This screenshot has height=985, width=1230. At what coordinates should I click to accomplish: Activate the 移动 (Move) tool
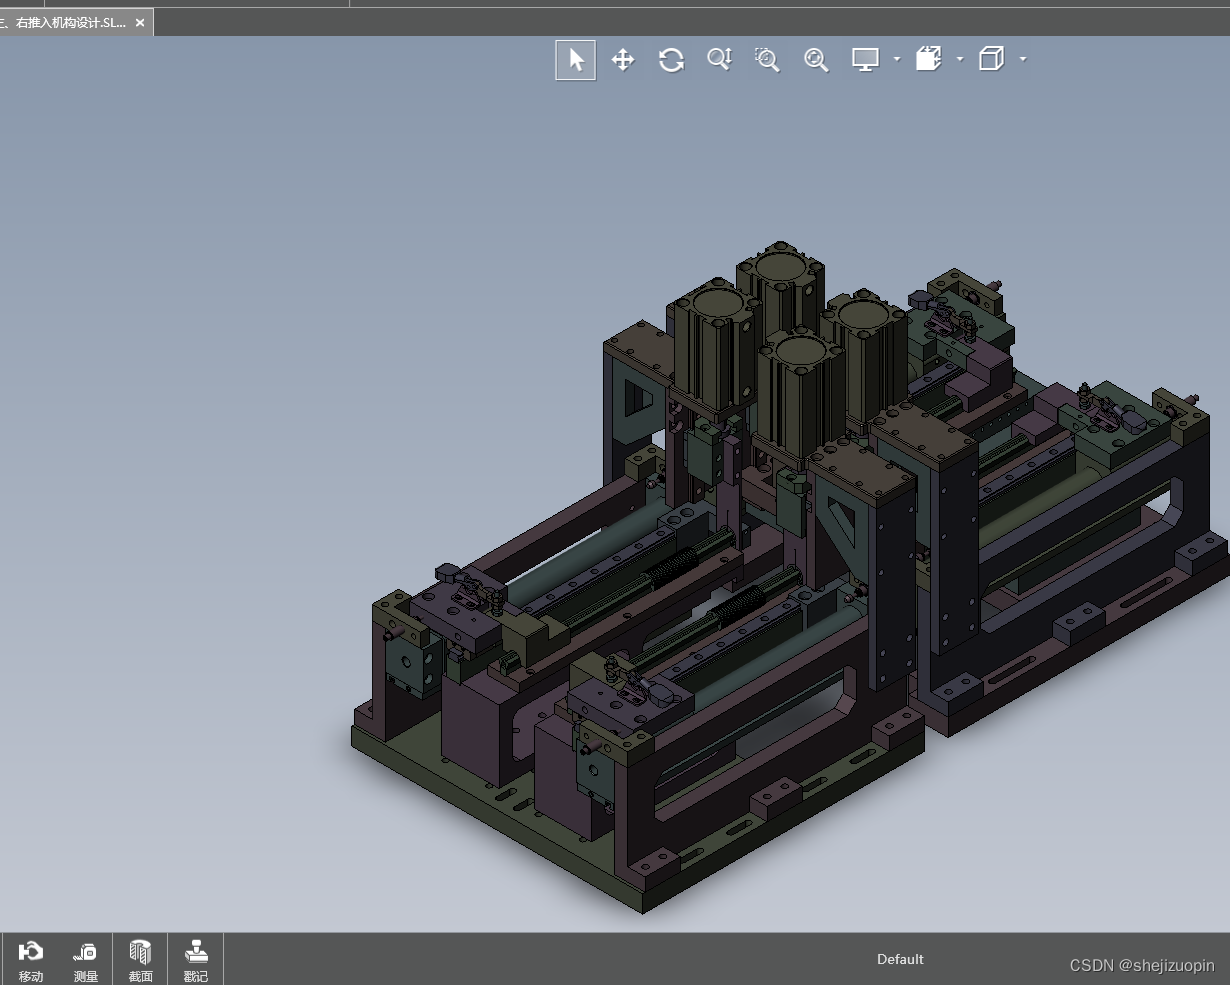click(31, 960)
